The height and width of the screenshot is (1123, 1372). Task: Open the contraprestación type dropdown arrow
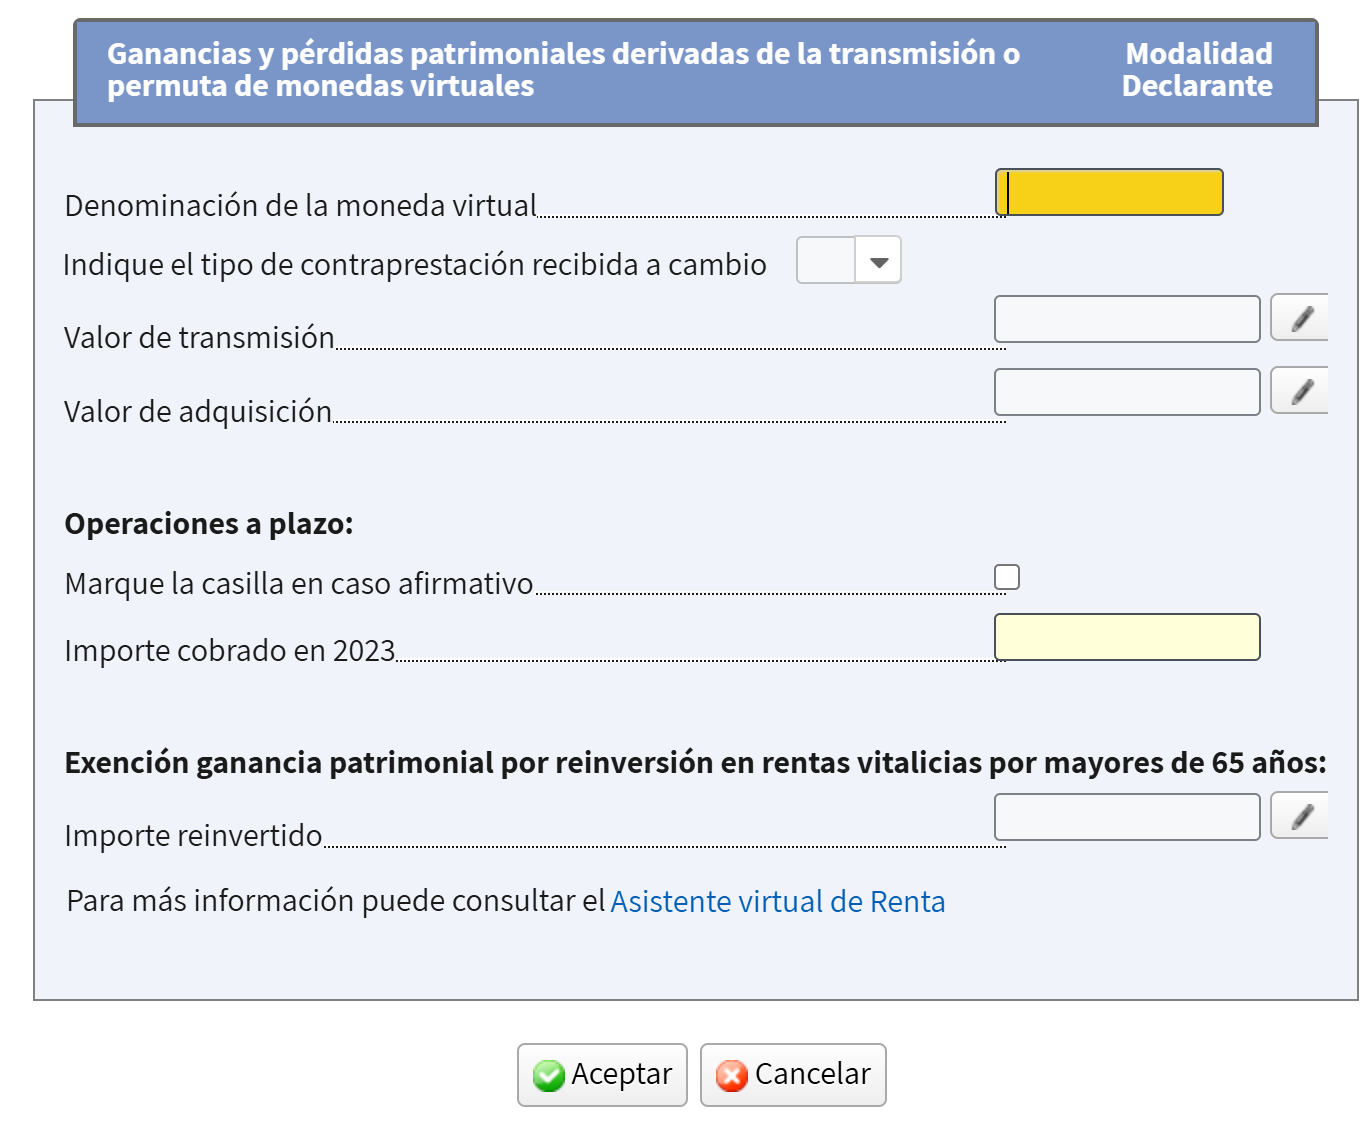pyautogui.click(x=879, y=261)
